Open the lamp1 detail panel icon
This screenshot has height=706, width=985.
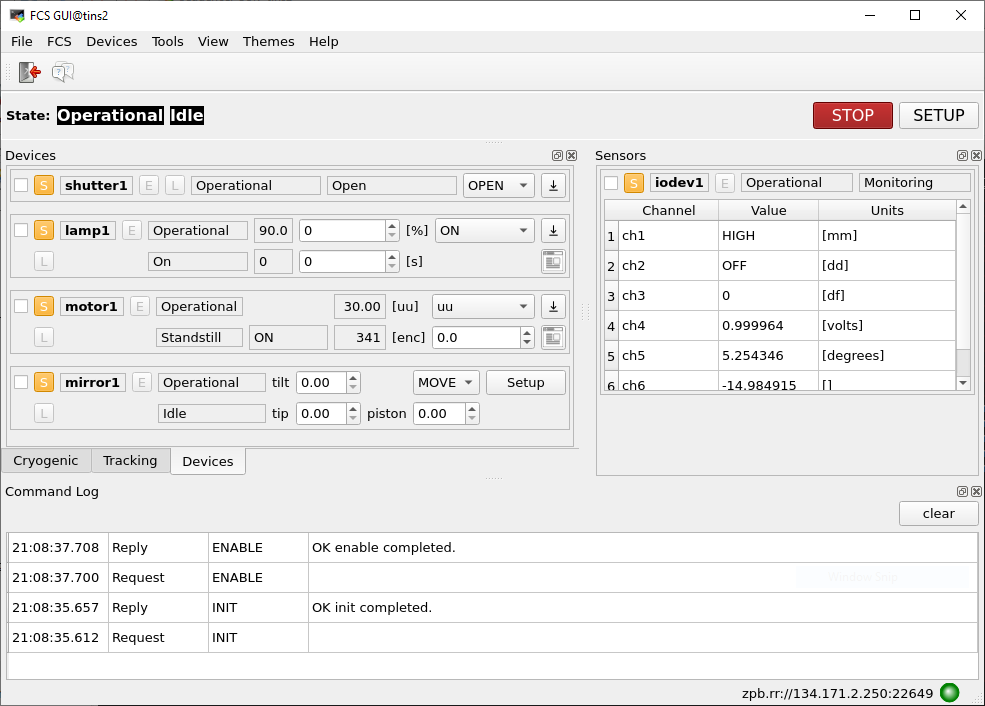[x=553, y=261]
